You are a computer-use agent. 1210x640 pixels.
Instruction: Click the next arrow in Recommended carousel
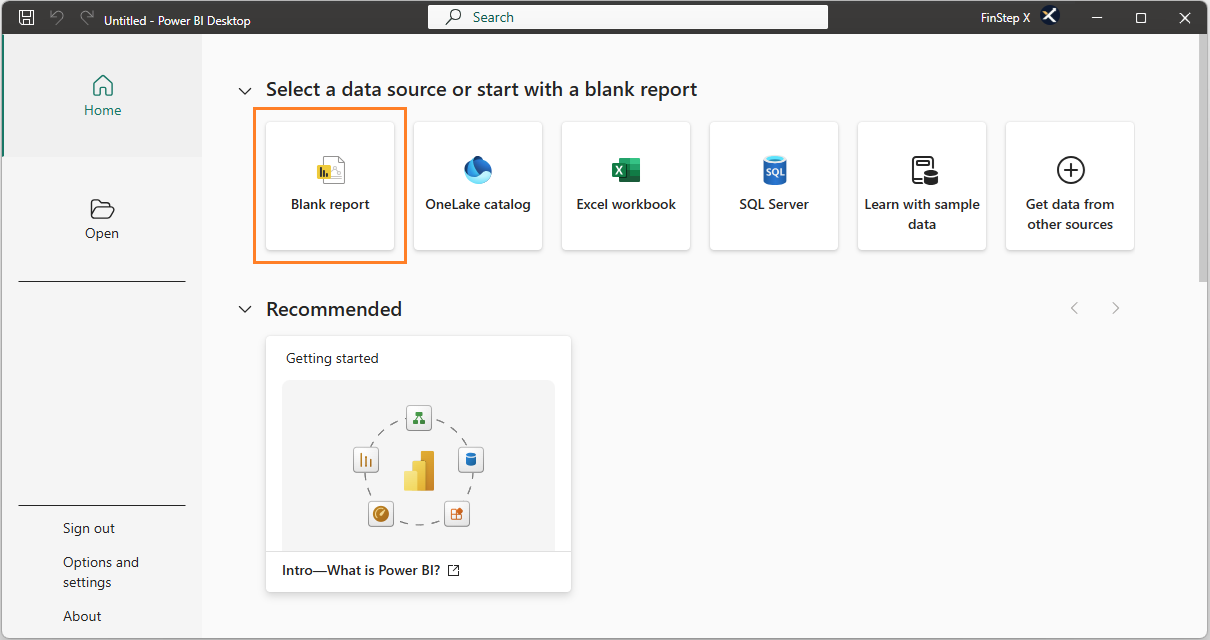(x=1116, y=308)
